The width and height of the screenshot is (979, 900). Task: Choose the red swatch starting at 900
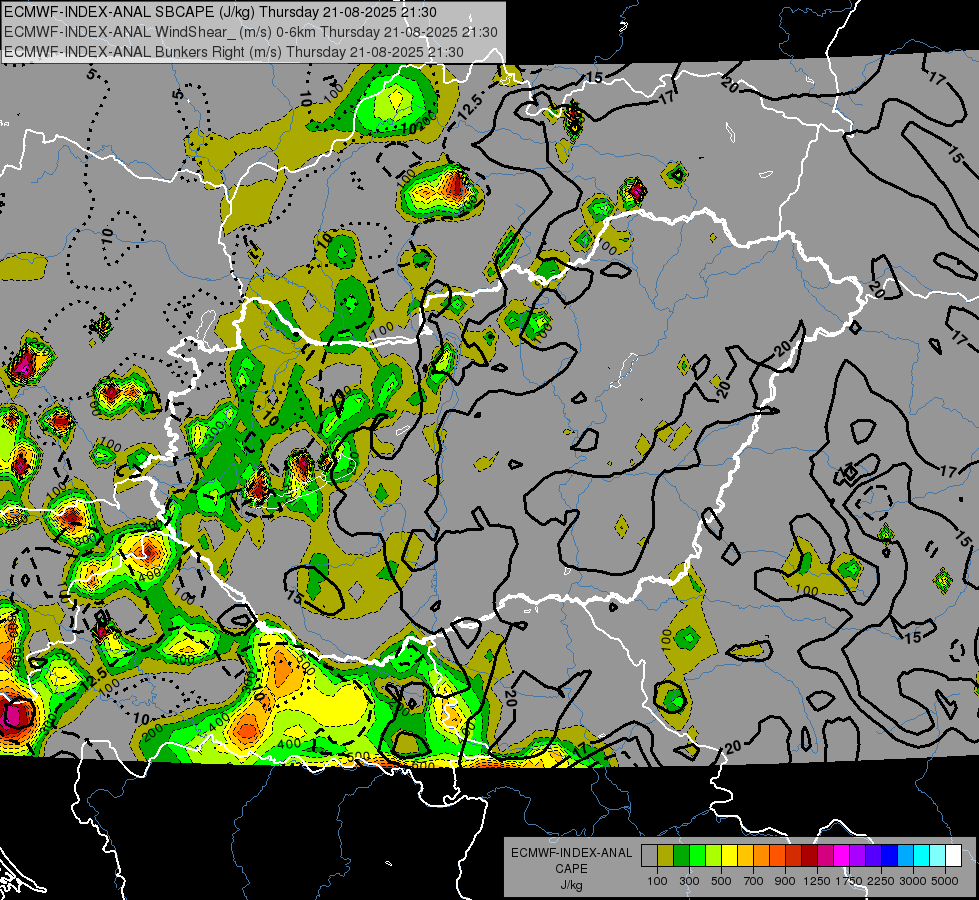pos(794,856)
